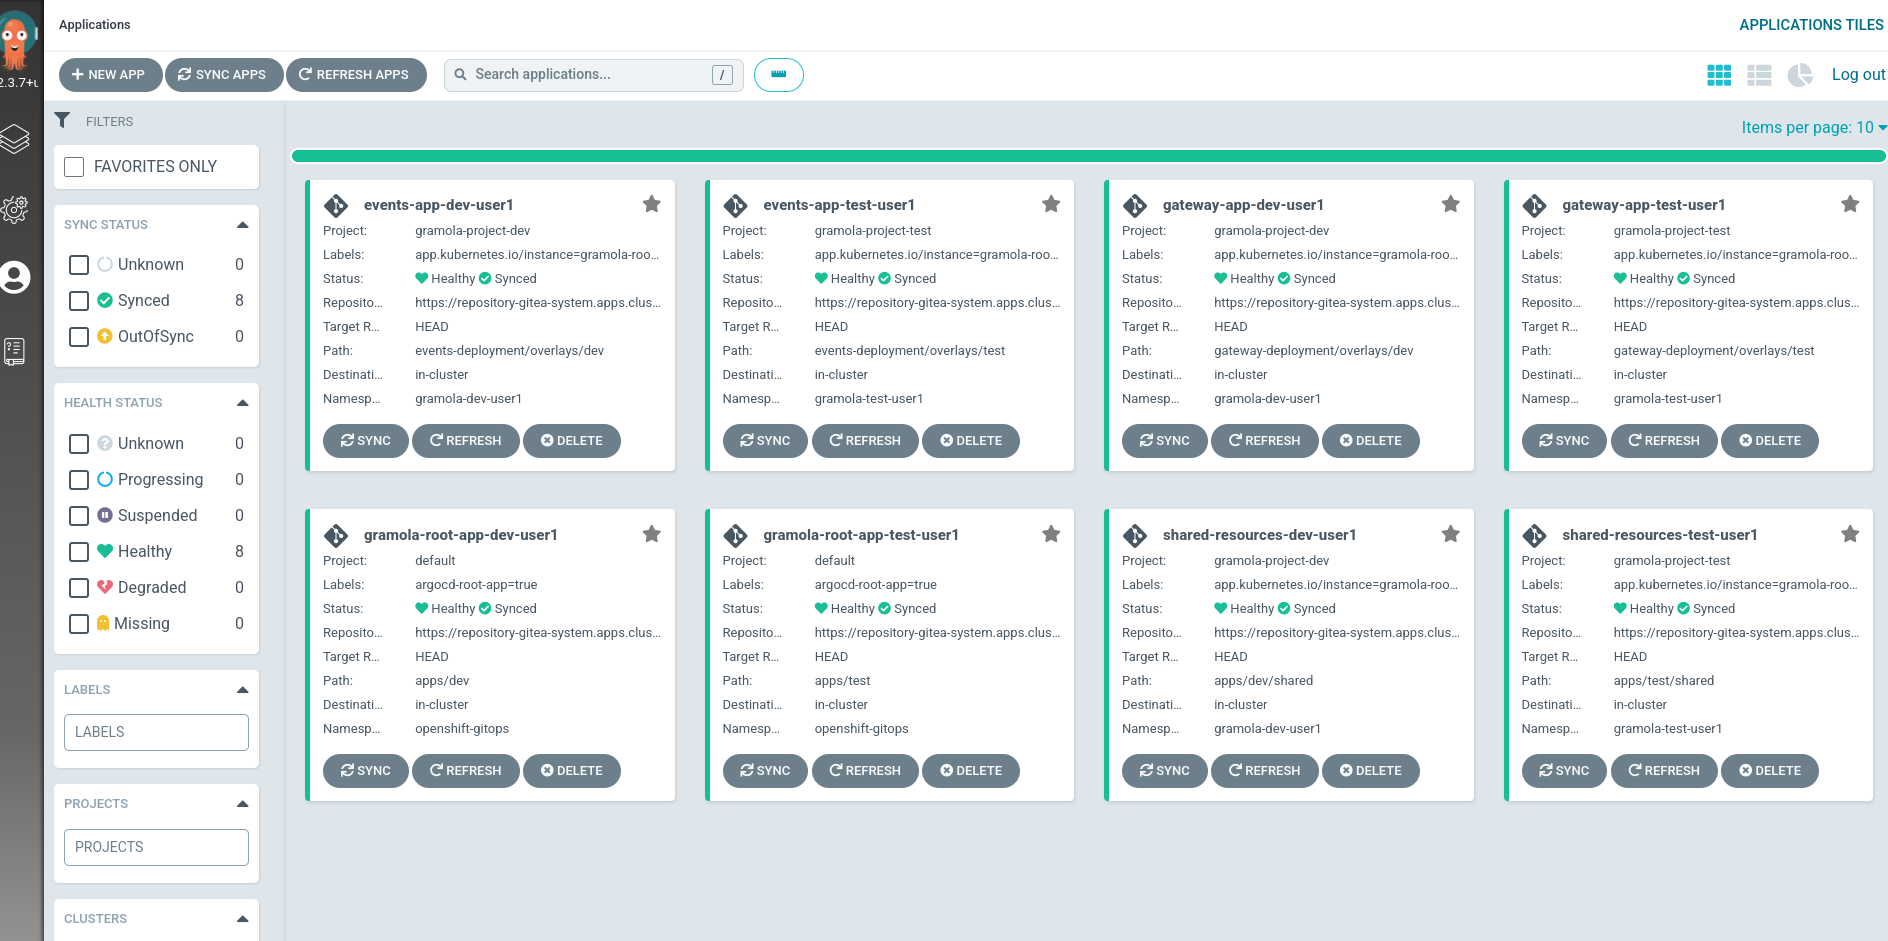Image resolution: width=1888 pixels, height=941 pixels.
Task: Switch to summary pie chart view
Action: (1800, 74)
